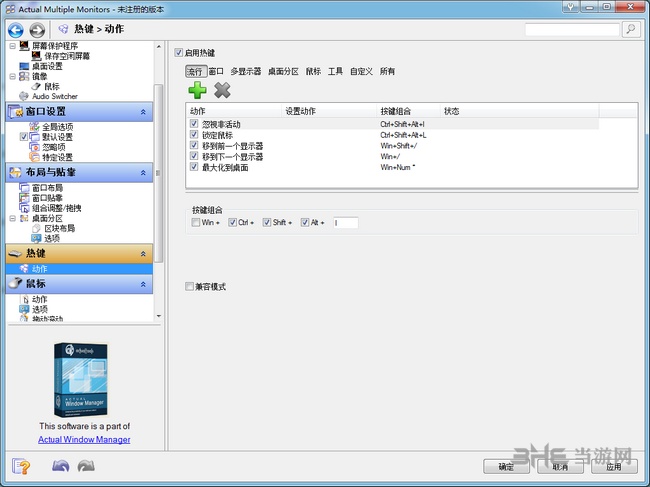Open Actual Window Manager link
The height and width of the screenshot is (487, 650).
pos(84,439)
